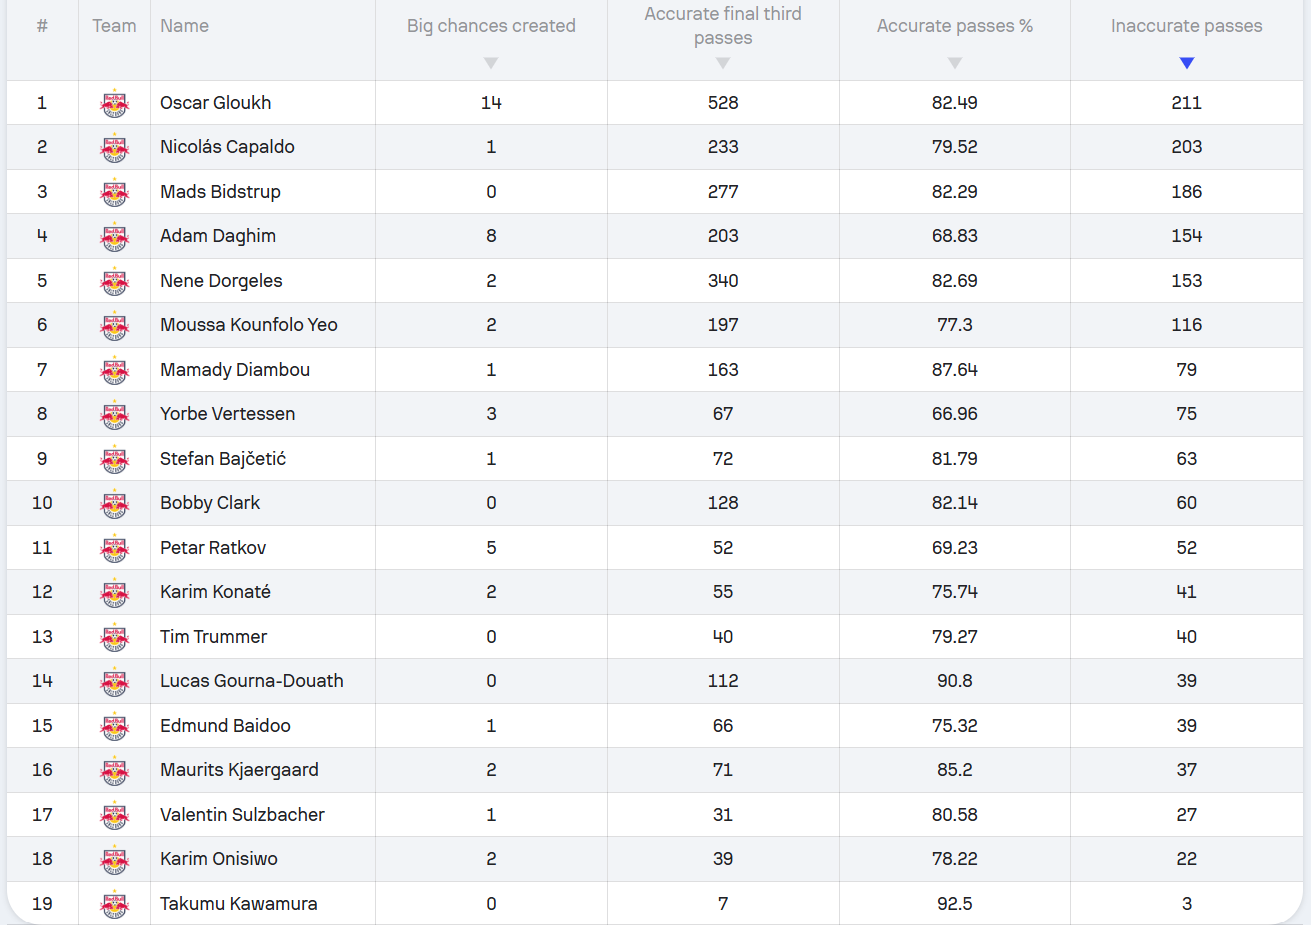This screenshot has height=925, width=1311.
Task: Click team crest in Takumu Kawamura row
Action: pos(115,904)
